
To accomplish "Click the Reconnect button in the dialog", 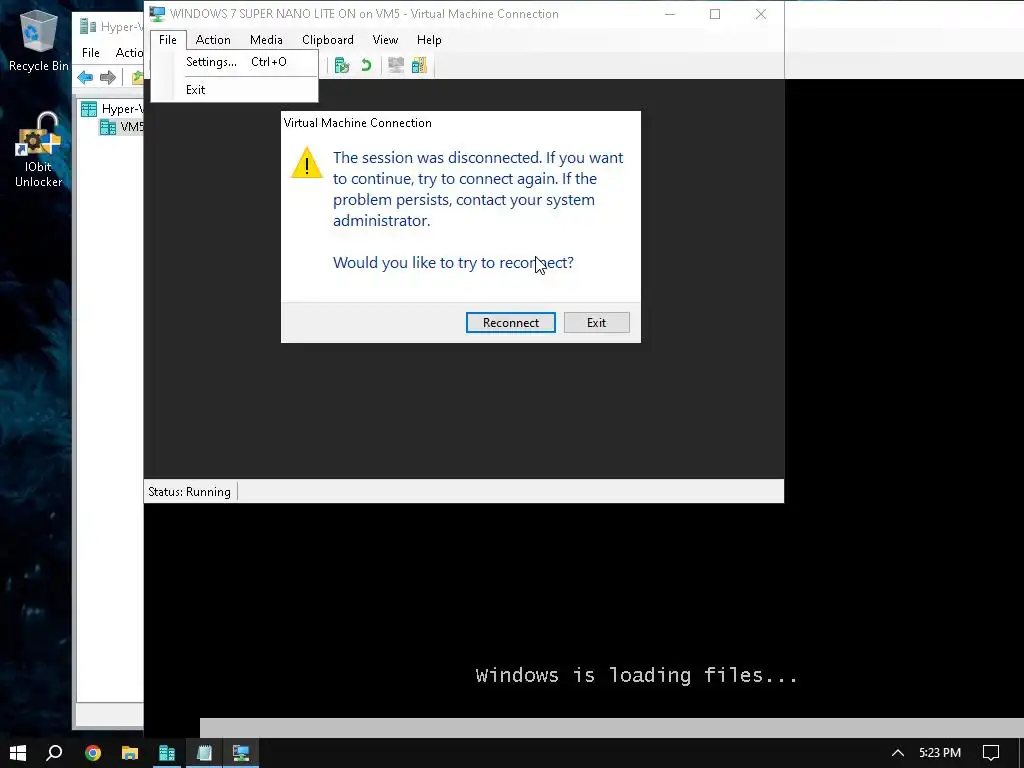I will pos(511,323).
